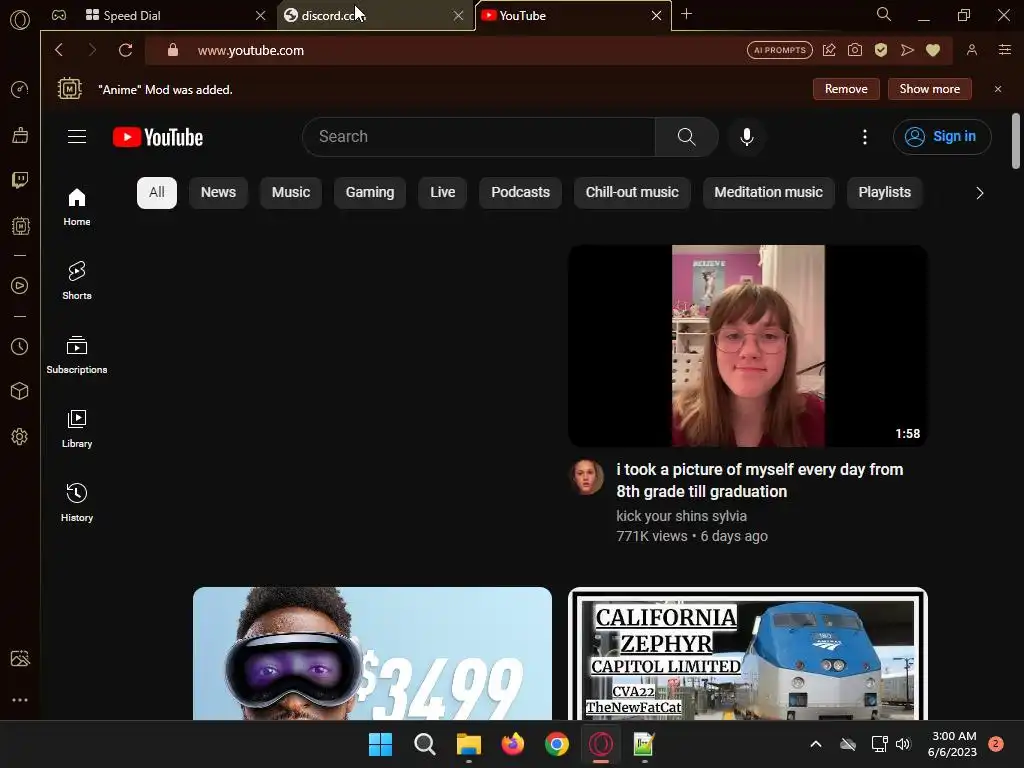Screen dimensions: 1024x768
Task: Open Firefox from the taskbar
Action: coord(513,744)
